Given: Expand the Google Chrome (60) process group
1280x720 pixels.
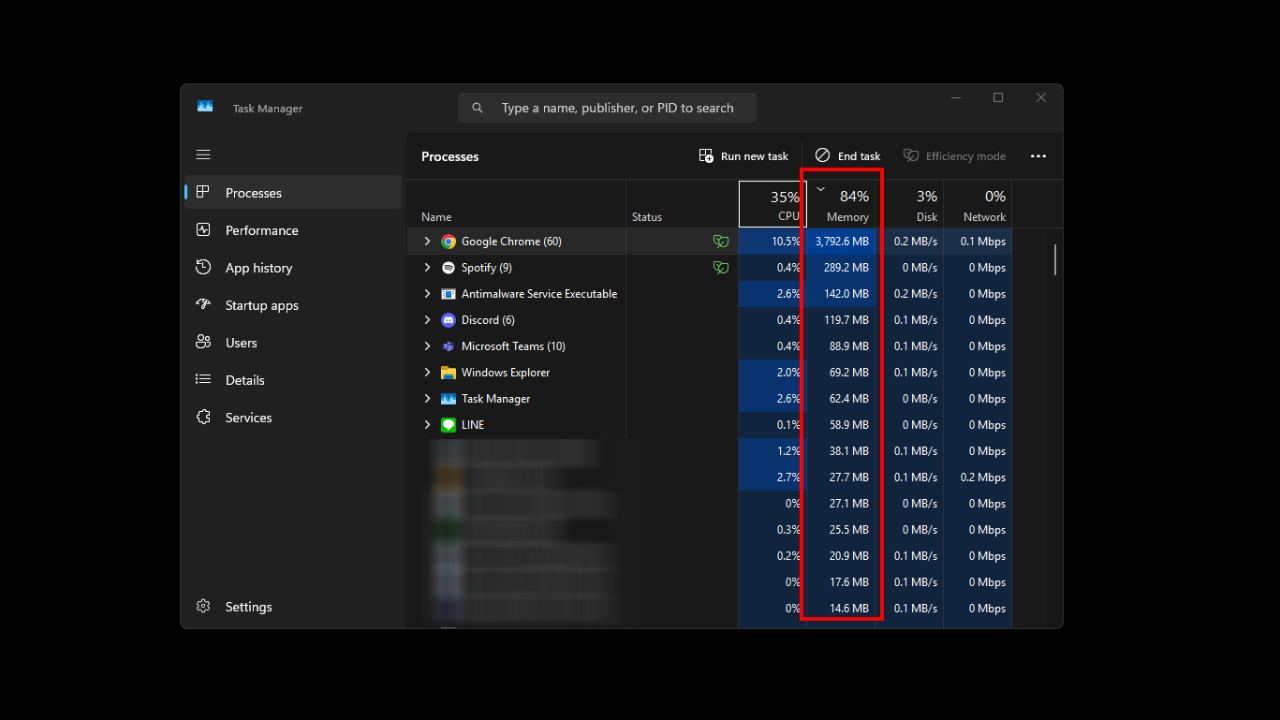Looking at the screenshot, I should [x=427, y=241].
